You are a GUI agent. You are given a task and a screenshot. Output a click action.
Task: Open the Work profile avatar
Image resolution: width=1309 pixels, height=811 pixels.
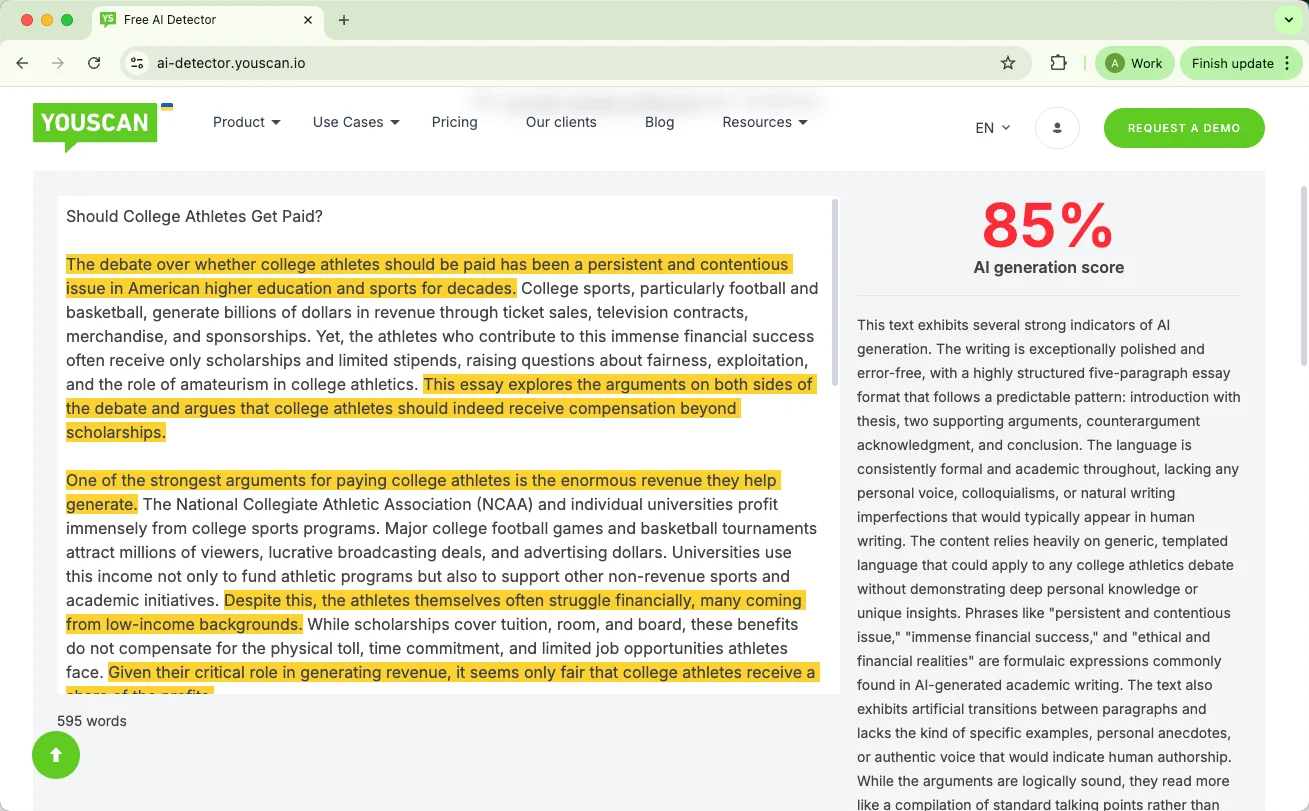1134,62
